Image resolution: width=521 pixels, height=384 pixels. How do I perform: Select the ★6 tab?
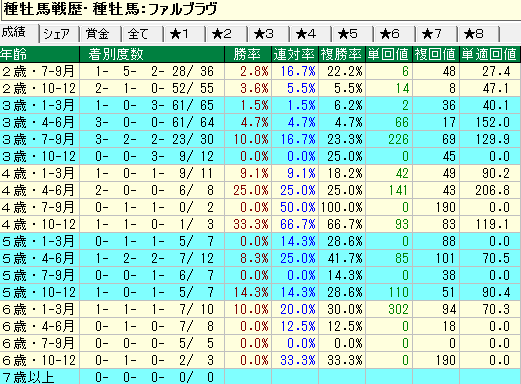(x=394, y=34)
